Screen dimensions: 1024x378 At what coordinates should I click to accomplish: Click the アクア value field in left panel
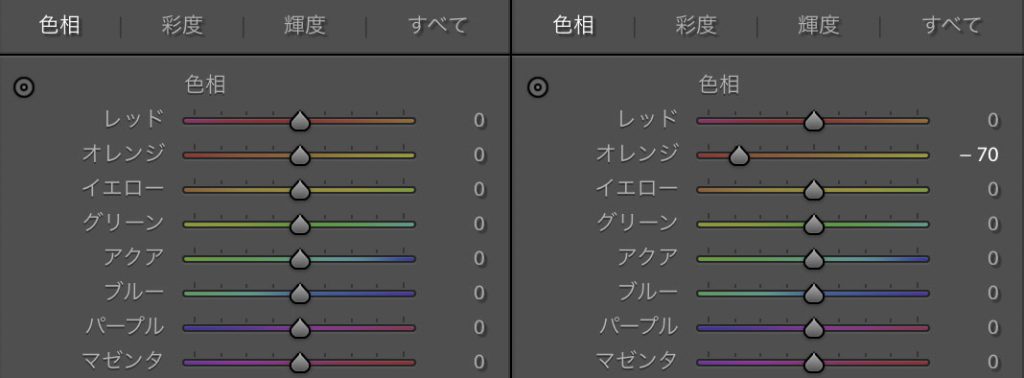[479, 259]
